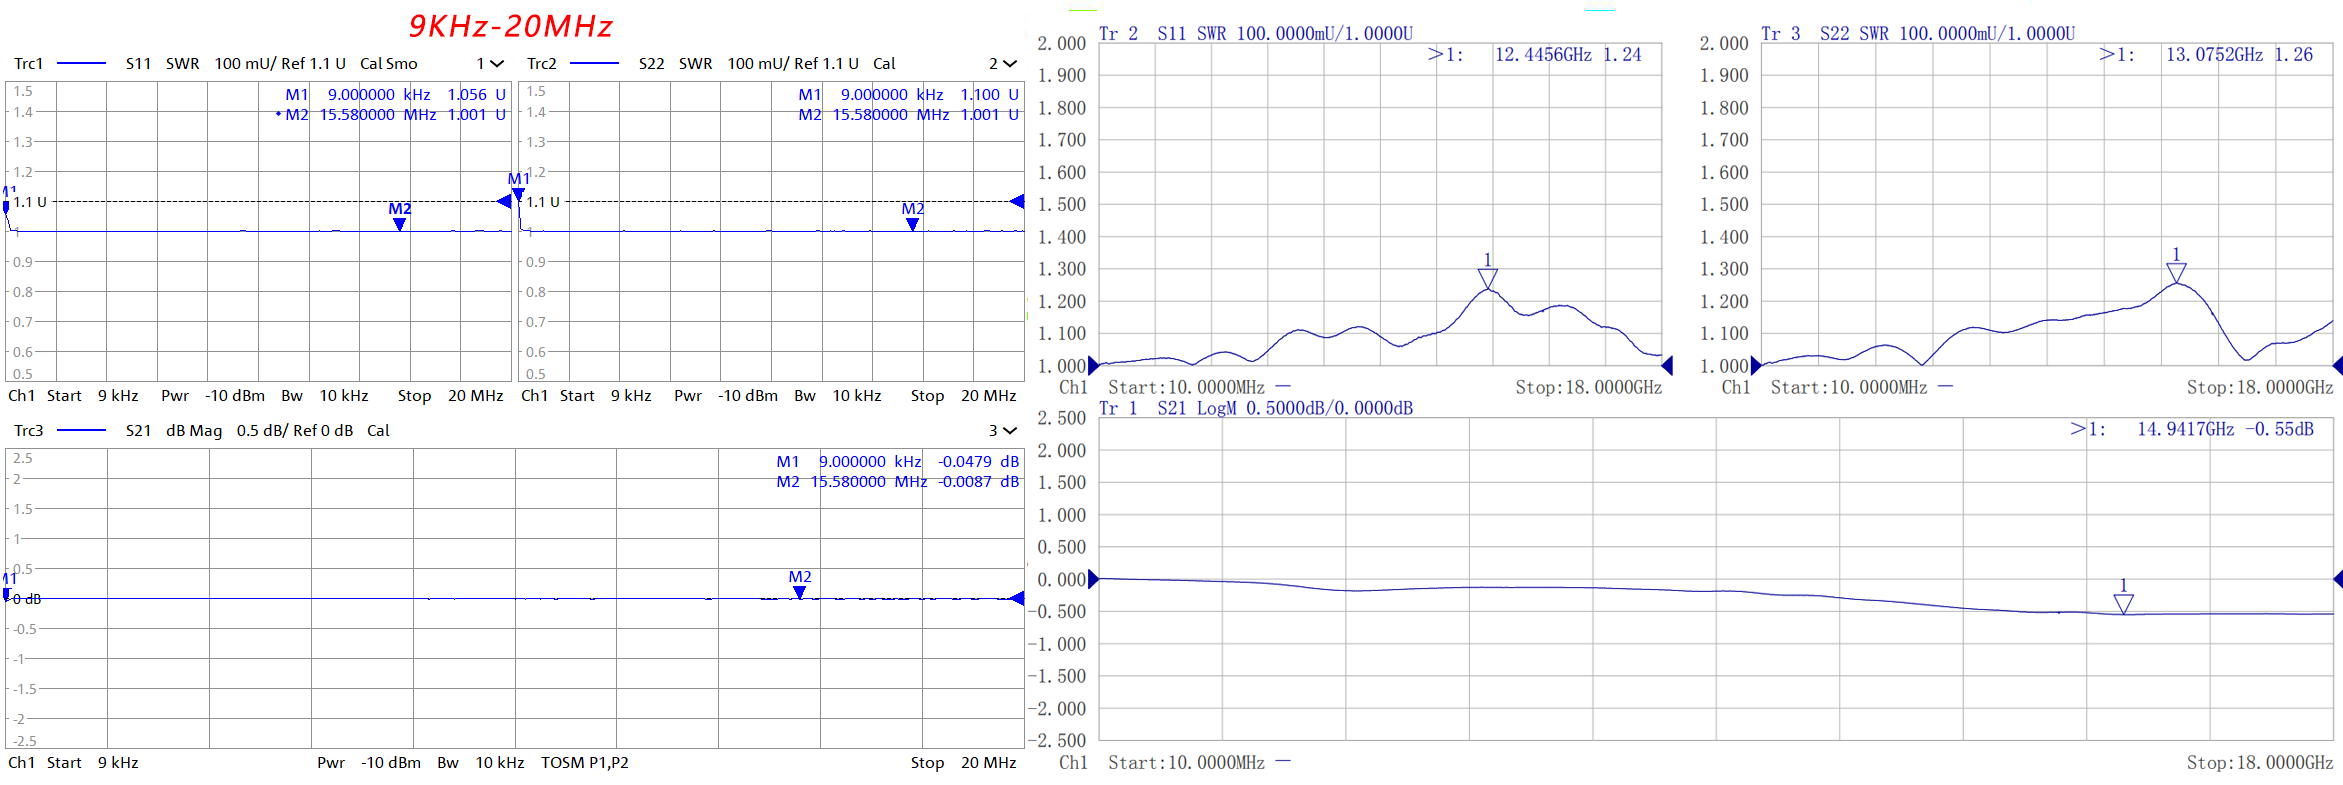Select the M2 marker triangle on Trc1 S11 plot
Image resolution: width=2343 pixels, height=785 pixels.
pos(400,224)
